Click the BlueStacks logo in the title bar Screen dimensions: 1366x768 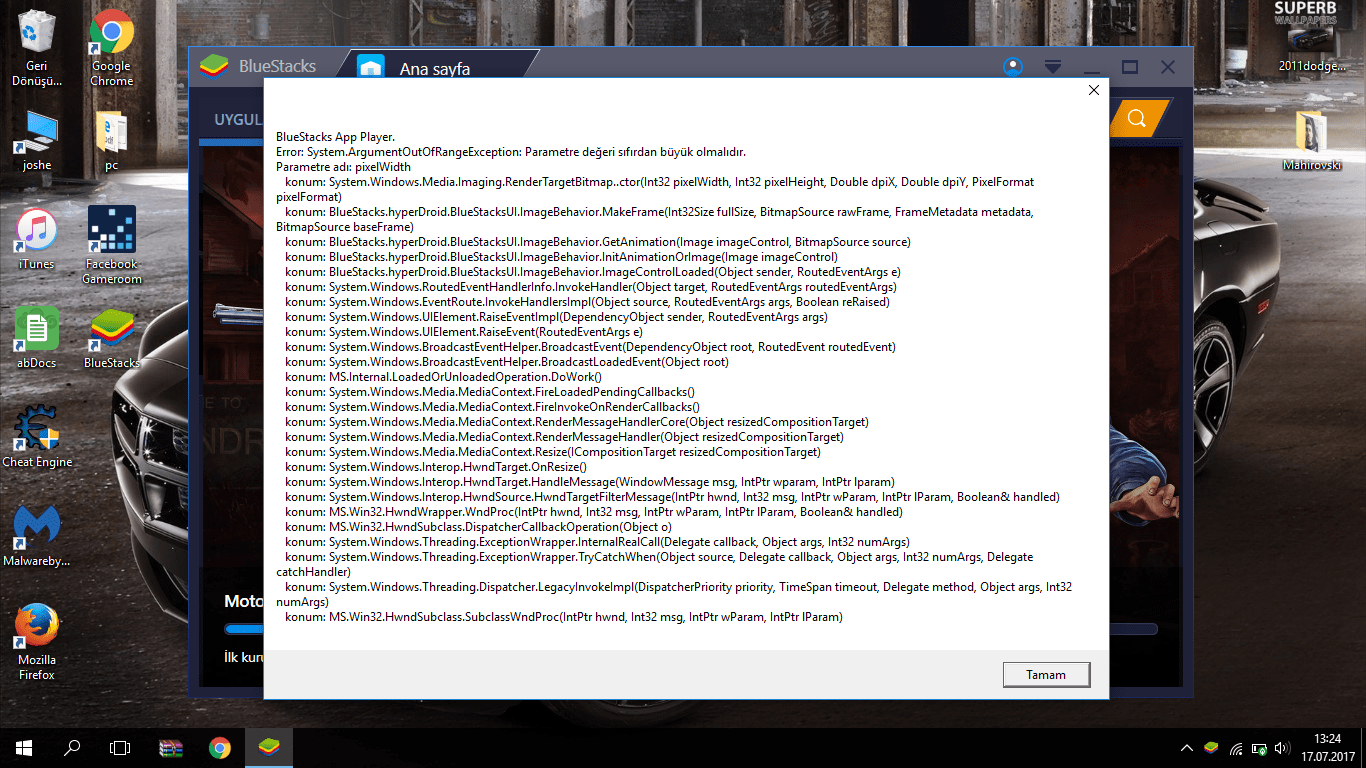click(214, 67)
